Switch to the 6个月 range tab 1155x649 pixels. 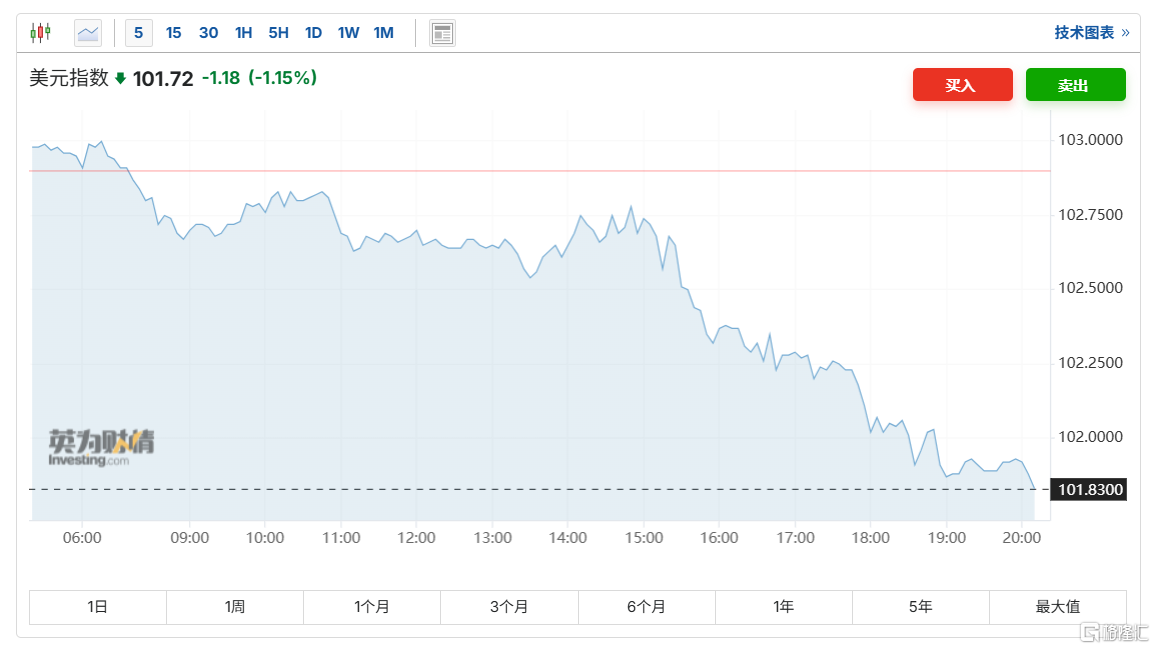pos(646,607)
